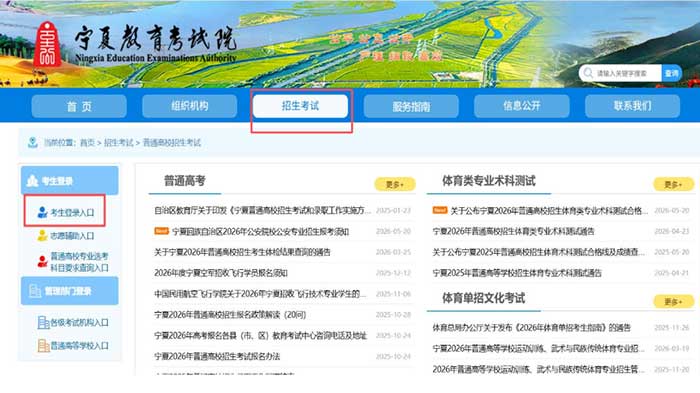Click the 各级考试机构入口 building icon
Image resolution: width=700 pixels, height=393 pixels.
[43, 322]
